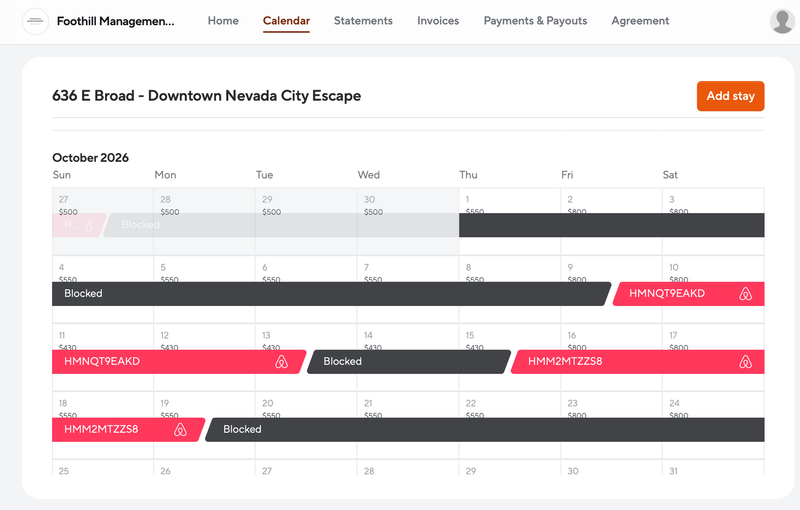Viewport: 800px width, 510px height.
Task: Open the Blocked bar starting October 4
Action: pos(332,294)
